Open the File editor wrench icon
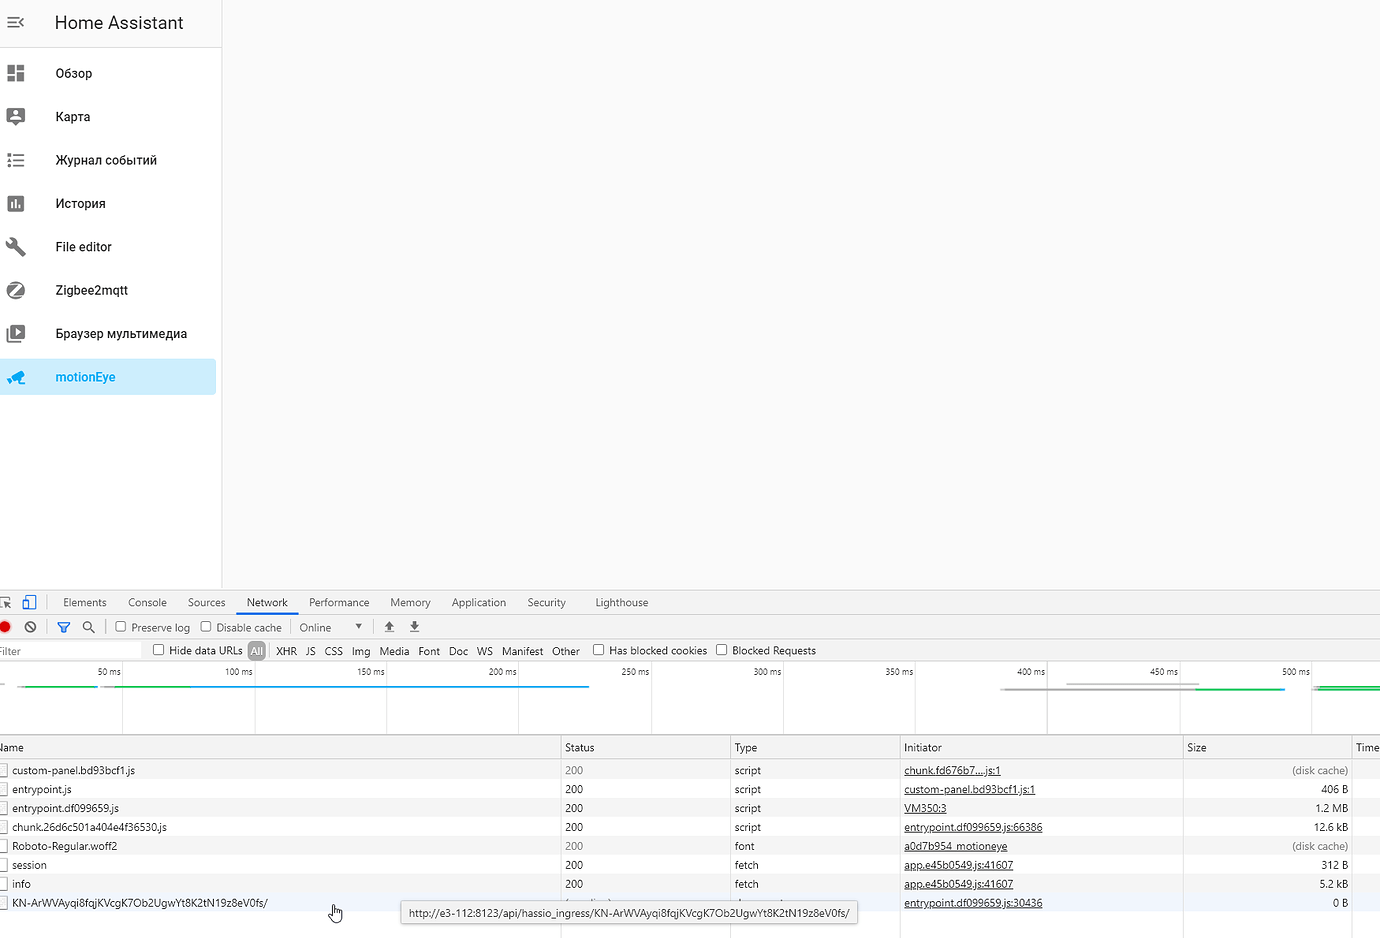 point(15,246)
